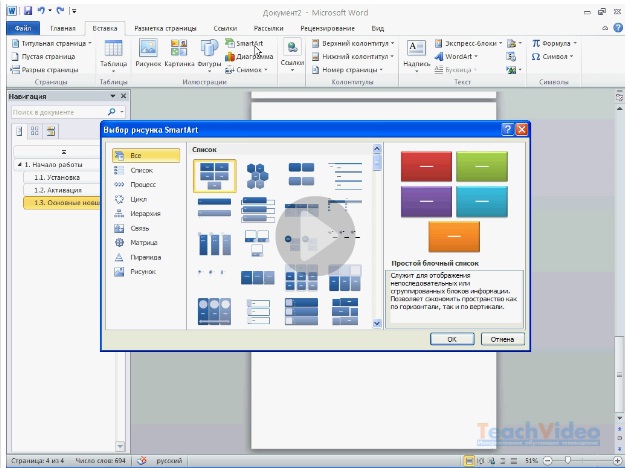The image size is (626, 468).
Task: Save the document from Quick Access toolbar
Action: 28,11
